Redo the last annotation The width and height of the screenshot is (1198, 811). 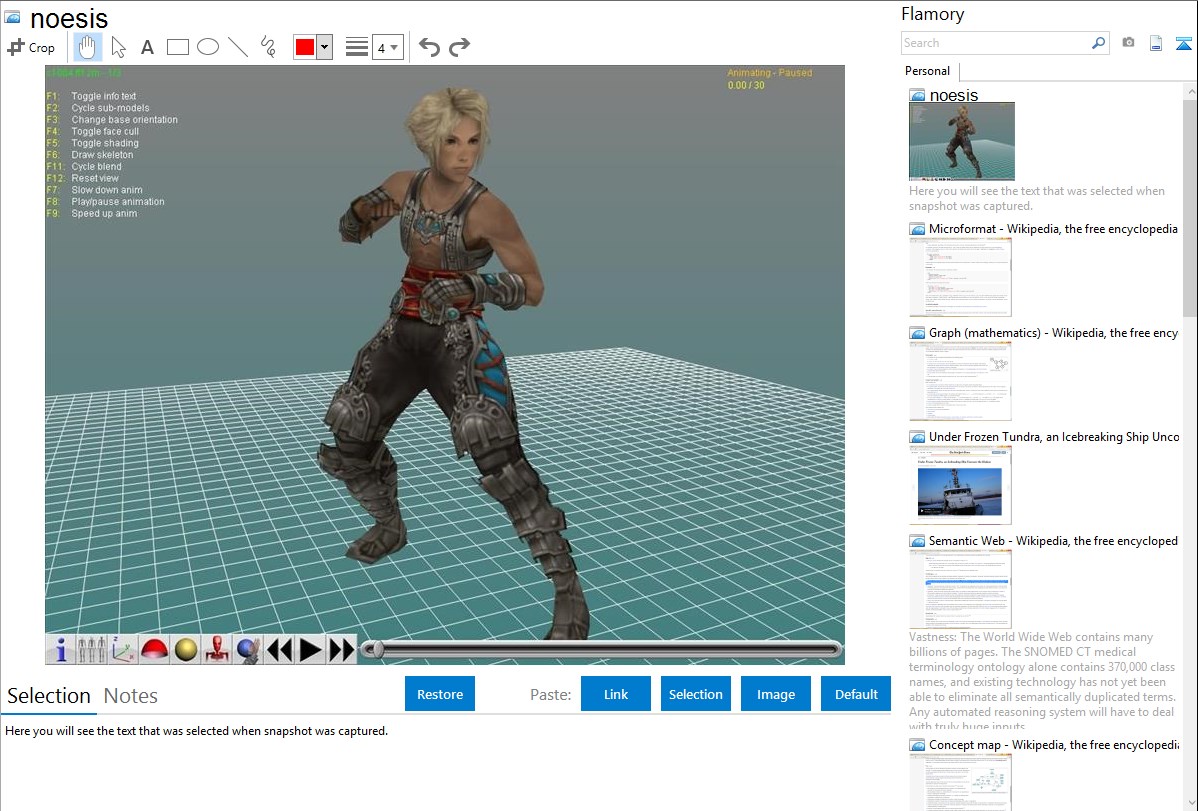point(459,47)
